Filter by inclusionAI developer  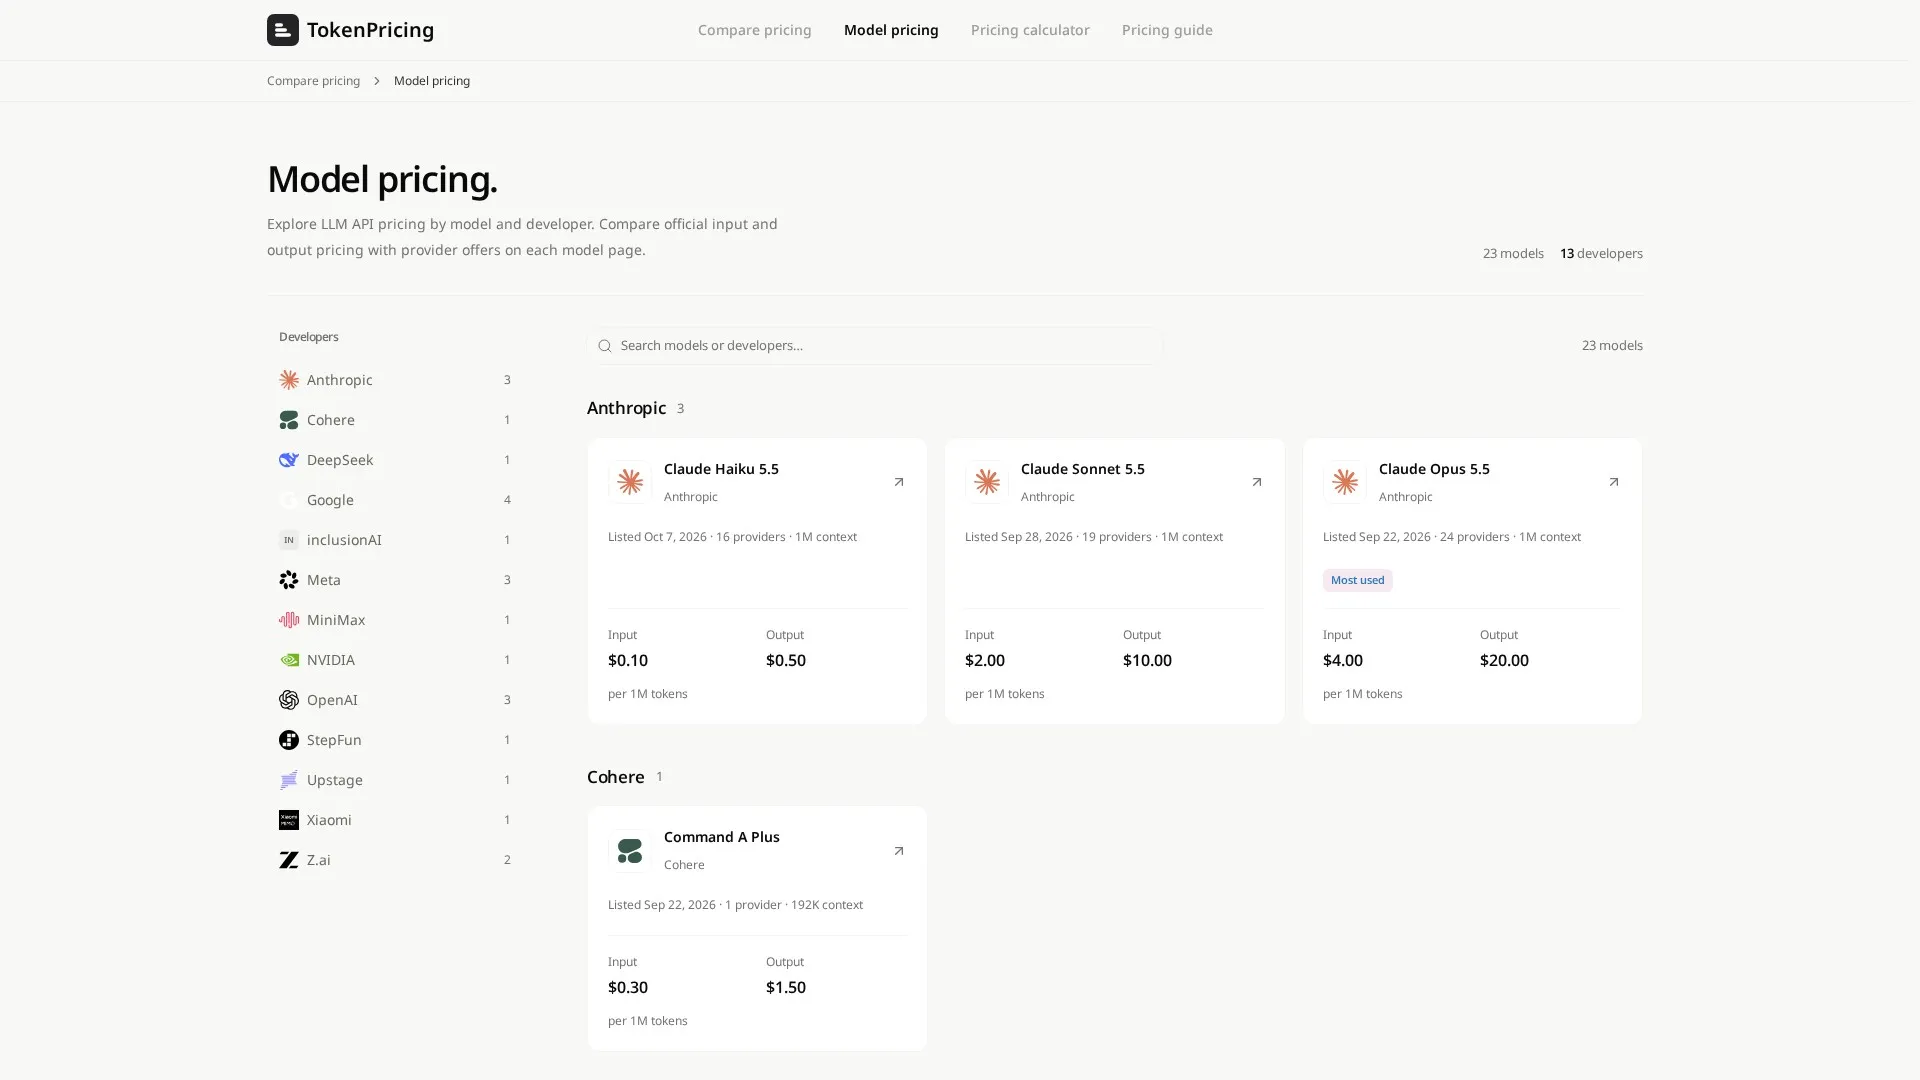click(395, 540)
